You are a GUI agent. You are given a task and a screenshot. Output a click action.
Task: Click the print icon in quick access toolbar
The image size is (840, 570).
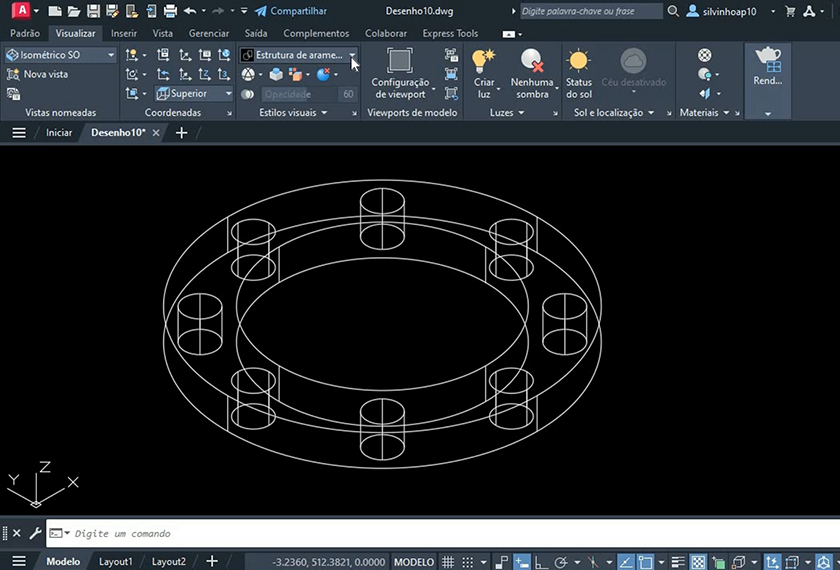point(169,11)
